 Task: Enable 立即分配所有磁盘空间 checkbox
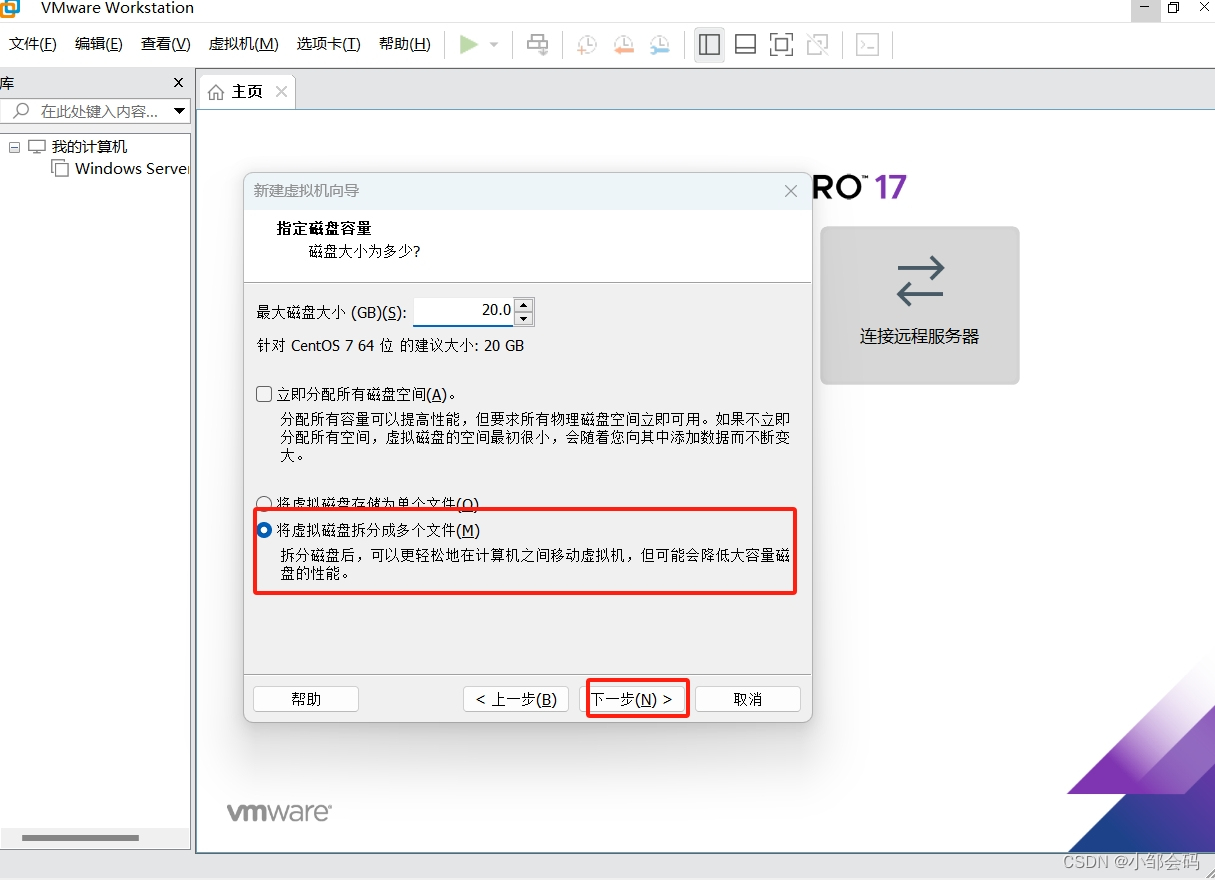coord(264,394)
